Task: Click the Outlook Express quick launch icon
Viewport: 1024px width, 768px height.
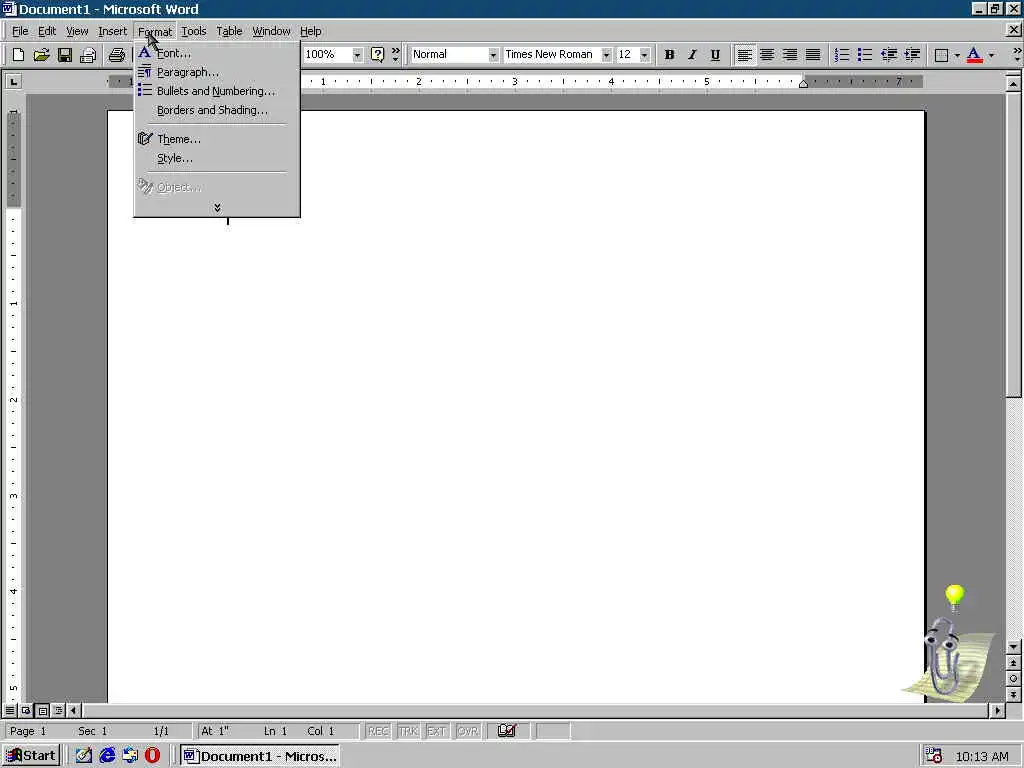Action: tap(130, 756)
